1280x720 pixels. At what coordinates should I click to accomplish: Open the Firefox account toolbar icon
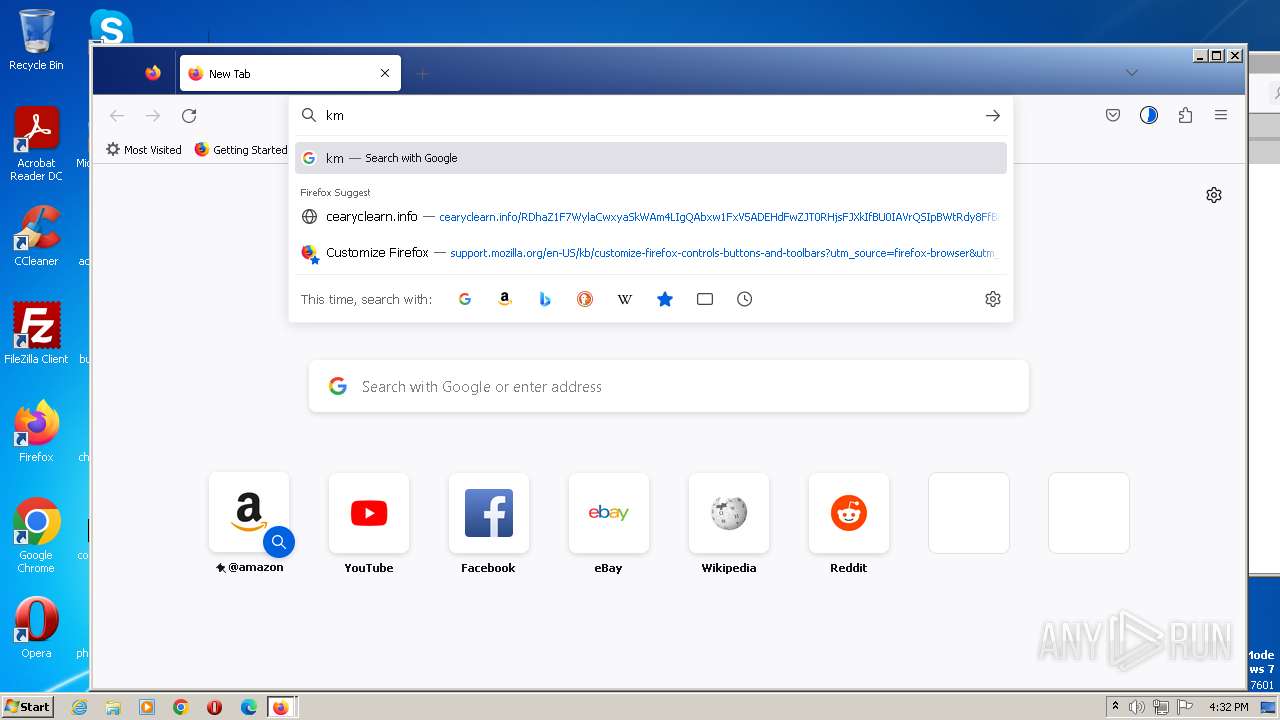[1149, 116]
